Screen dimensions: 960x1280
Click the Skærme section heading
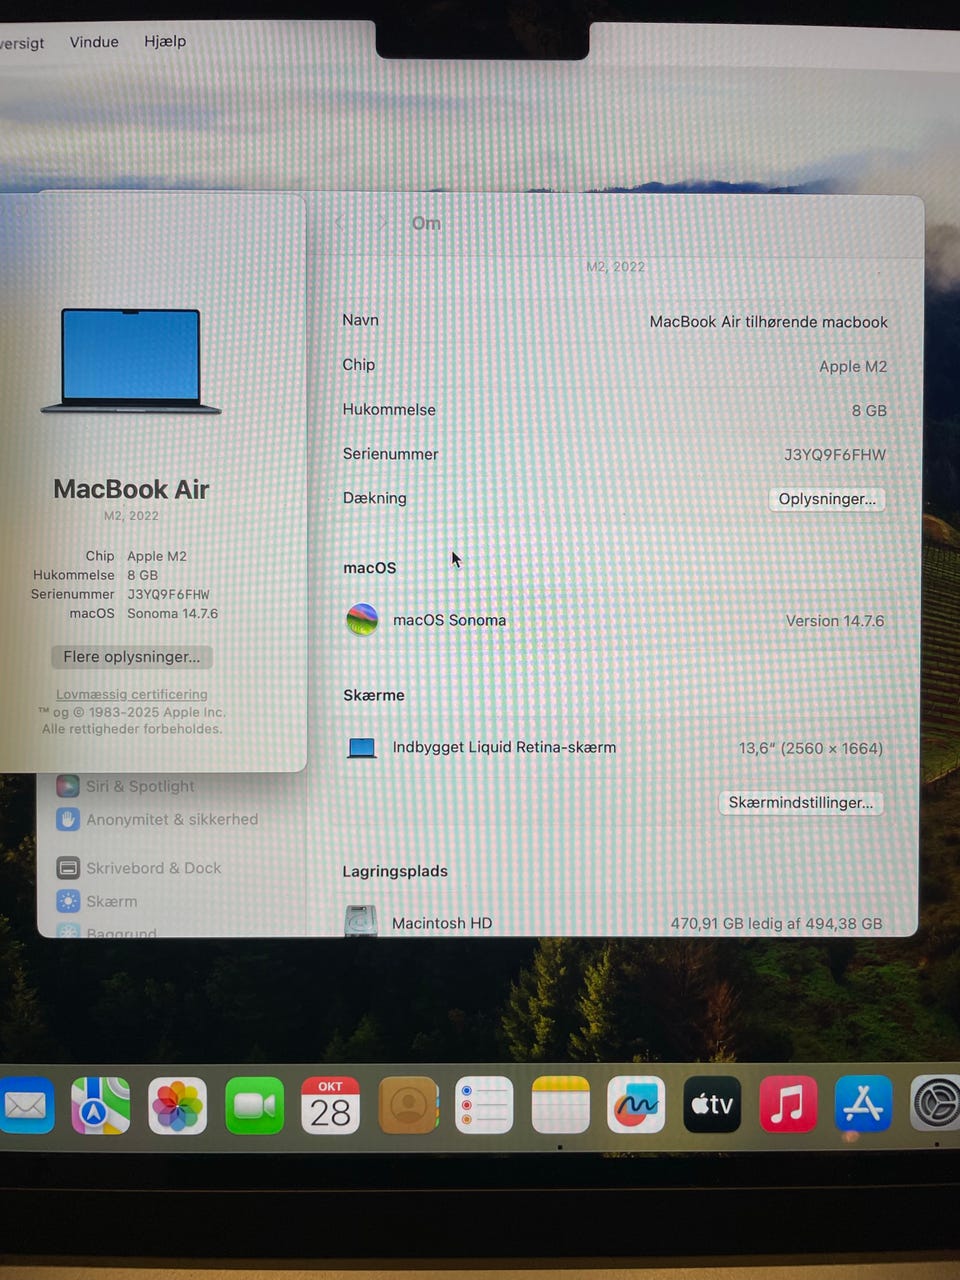(x=374, y=695)
